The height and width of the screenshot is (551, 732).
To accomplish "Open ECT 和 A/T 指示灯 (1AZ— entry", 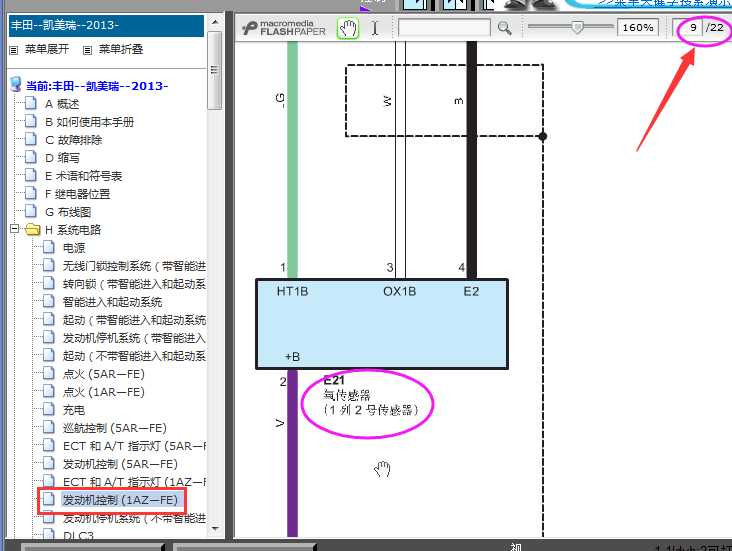I will 134,482.
